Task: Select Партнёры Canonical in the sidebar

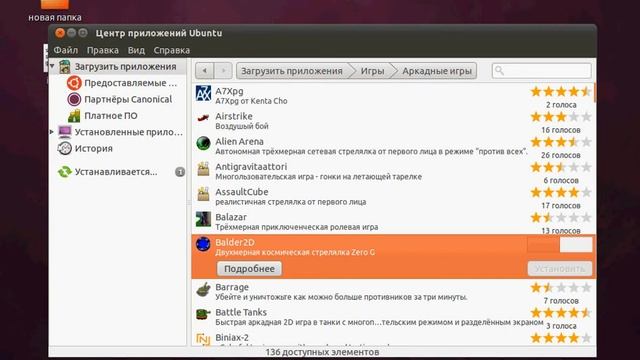Action: [x=128, y=99]
